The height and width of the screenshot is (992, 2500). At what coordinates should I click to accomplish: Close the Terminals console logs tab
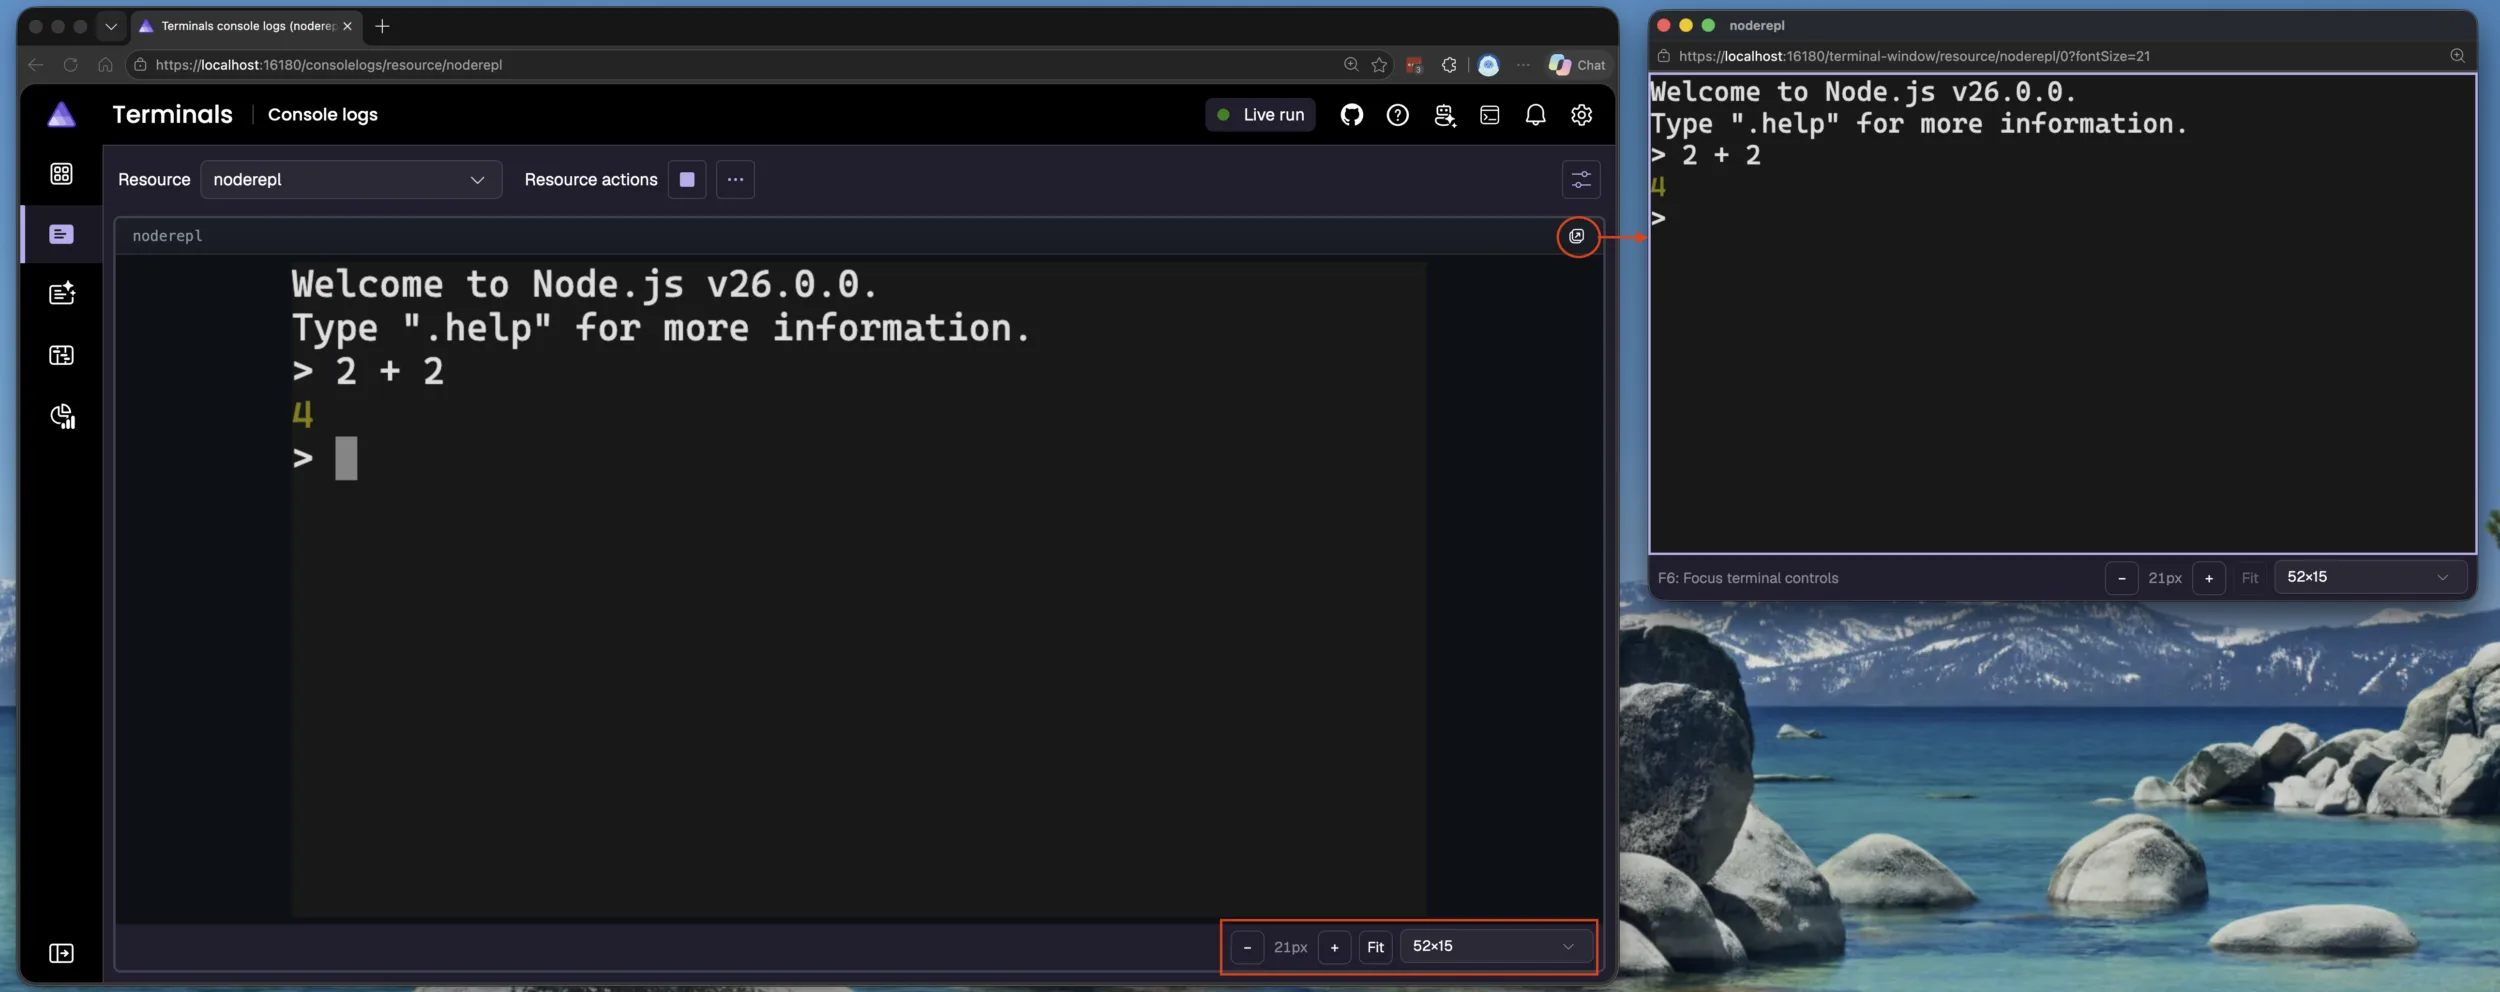pyautogui.click(x=347, y=26)
